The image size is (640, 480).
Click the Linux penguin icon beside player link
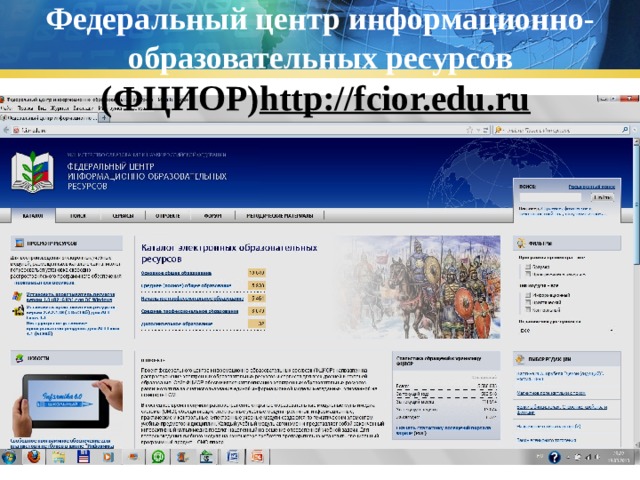click(x=18, y=311)
